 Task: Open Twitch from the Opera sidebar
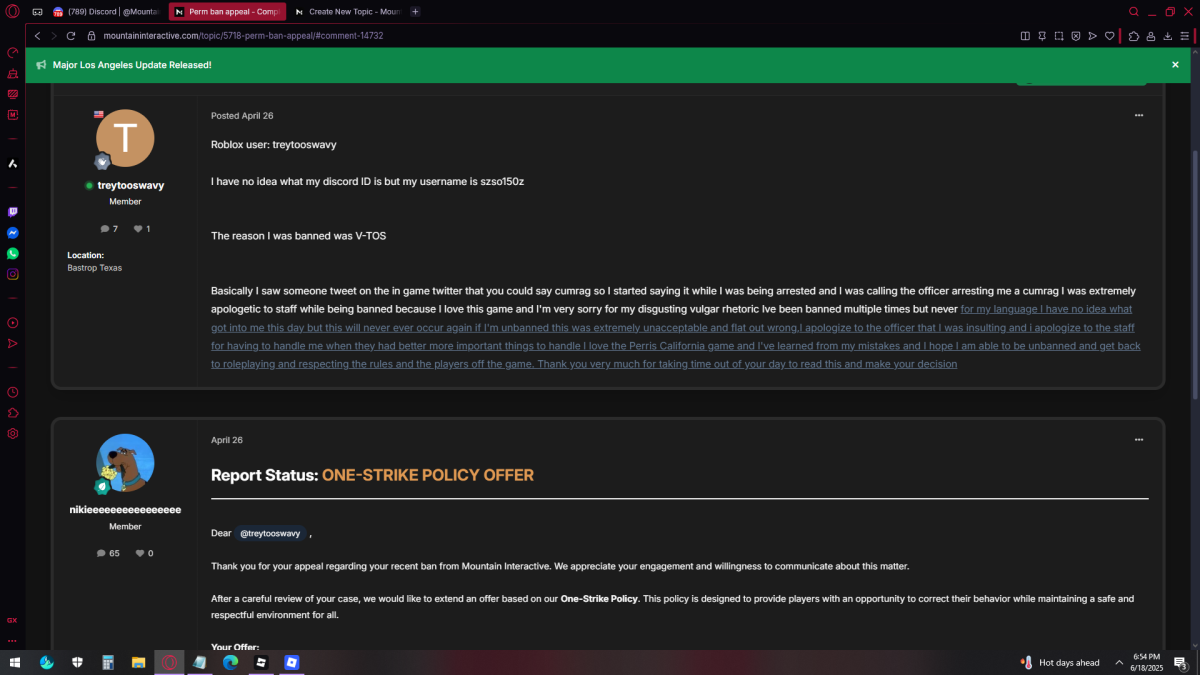tap(13, 212)
